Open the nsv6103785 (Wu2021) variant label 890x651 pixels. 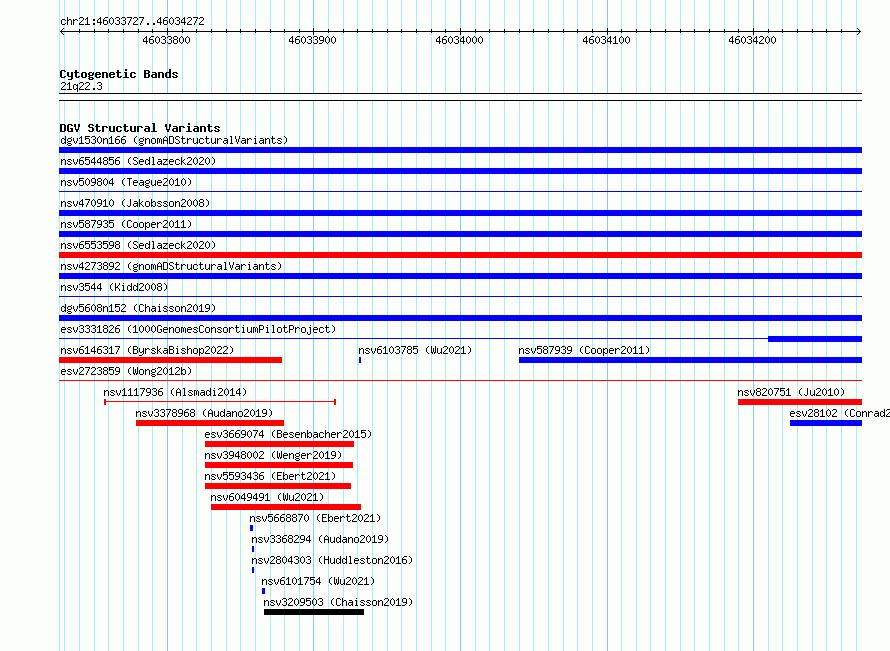click(x=415, y=350)
